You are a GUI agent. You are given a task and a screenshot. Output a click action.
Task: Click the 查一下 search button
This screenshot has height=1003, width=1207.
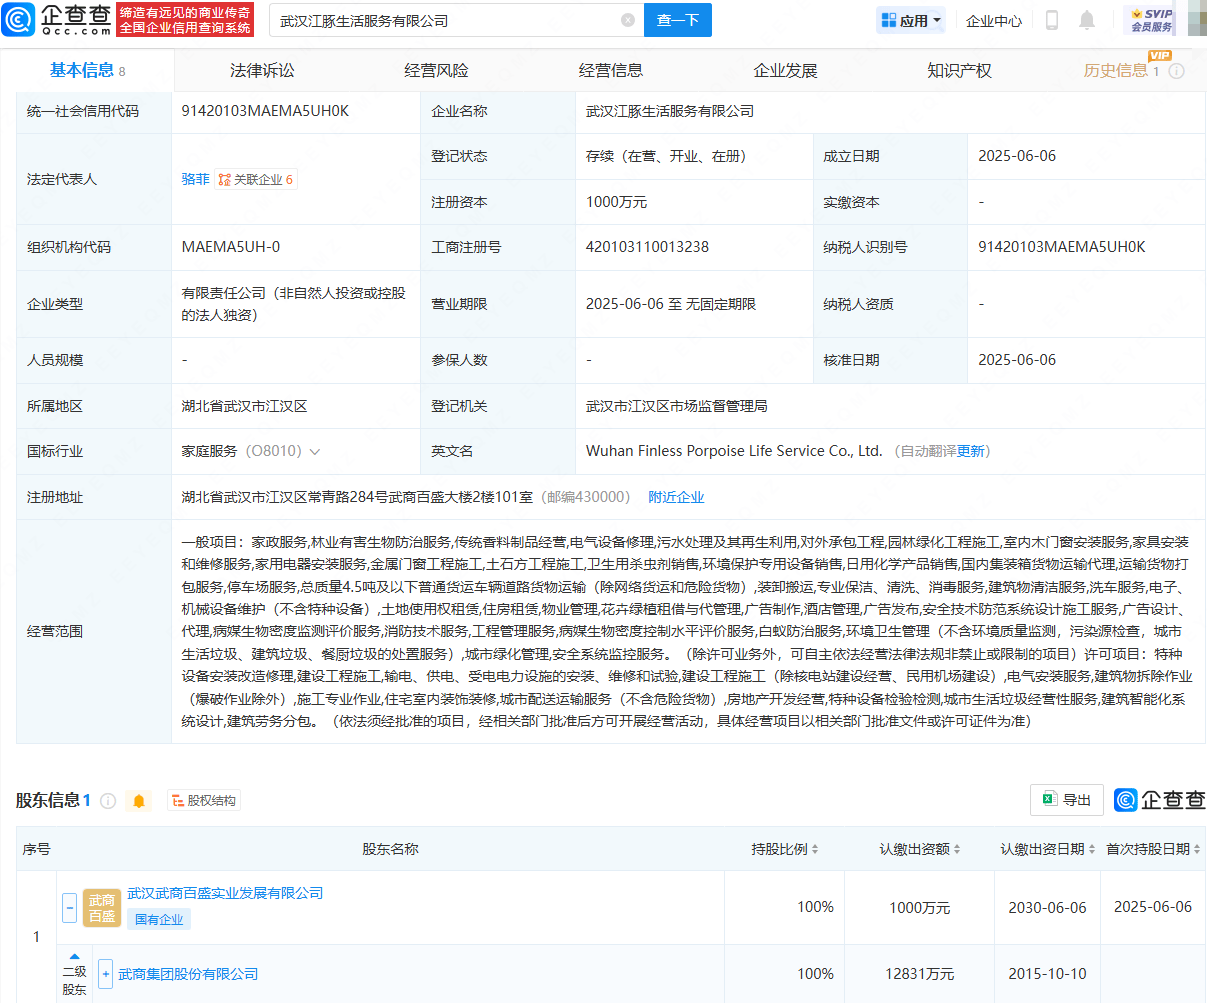point(678,20)
